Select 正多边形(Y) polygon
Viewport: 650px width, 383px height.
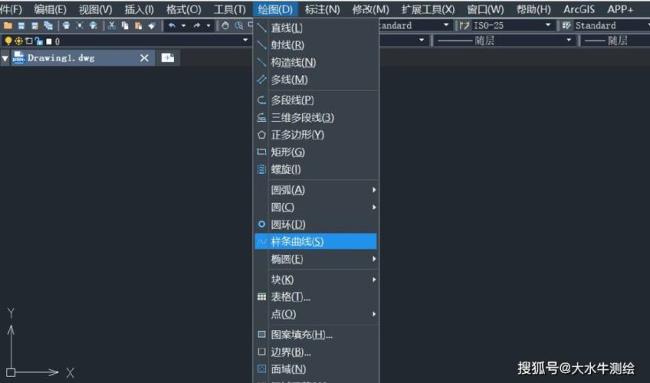[x=316, y=135]
